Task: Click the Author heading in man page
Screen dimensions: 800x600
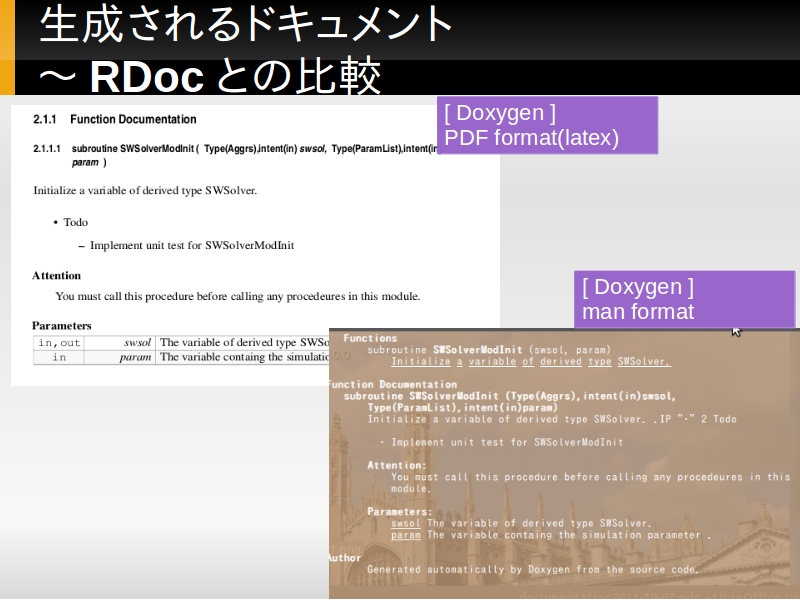Action: [x=345, y=557]
